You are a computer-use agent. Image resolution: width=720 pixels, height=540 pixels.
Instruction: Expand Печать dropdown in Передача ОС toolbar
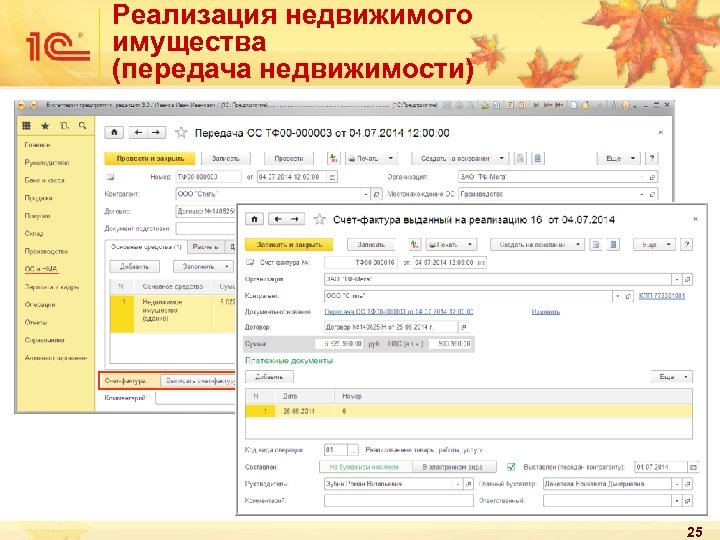pyautogui.click(x=391, y=158)
